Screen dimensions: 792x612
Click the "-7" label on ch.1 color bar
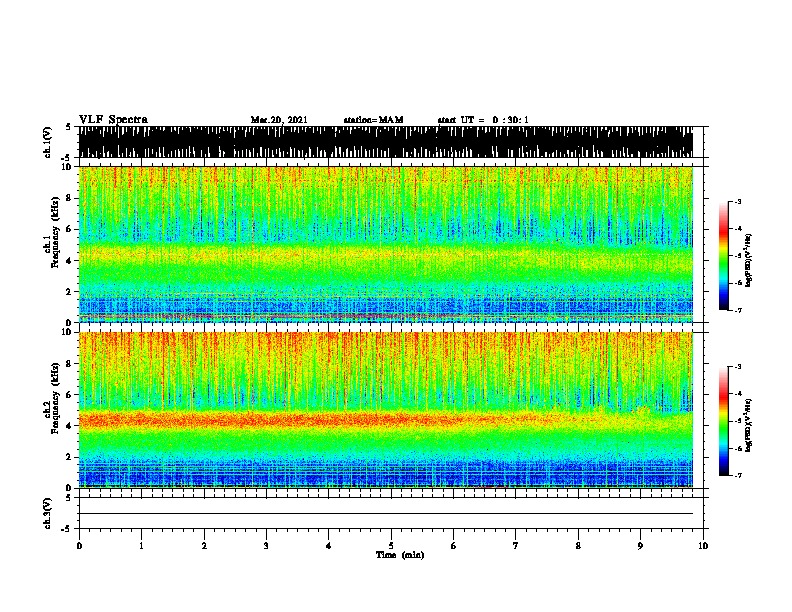[737, 310]
